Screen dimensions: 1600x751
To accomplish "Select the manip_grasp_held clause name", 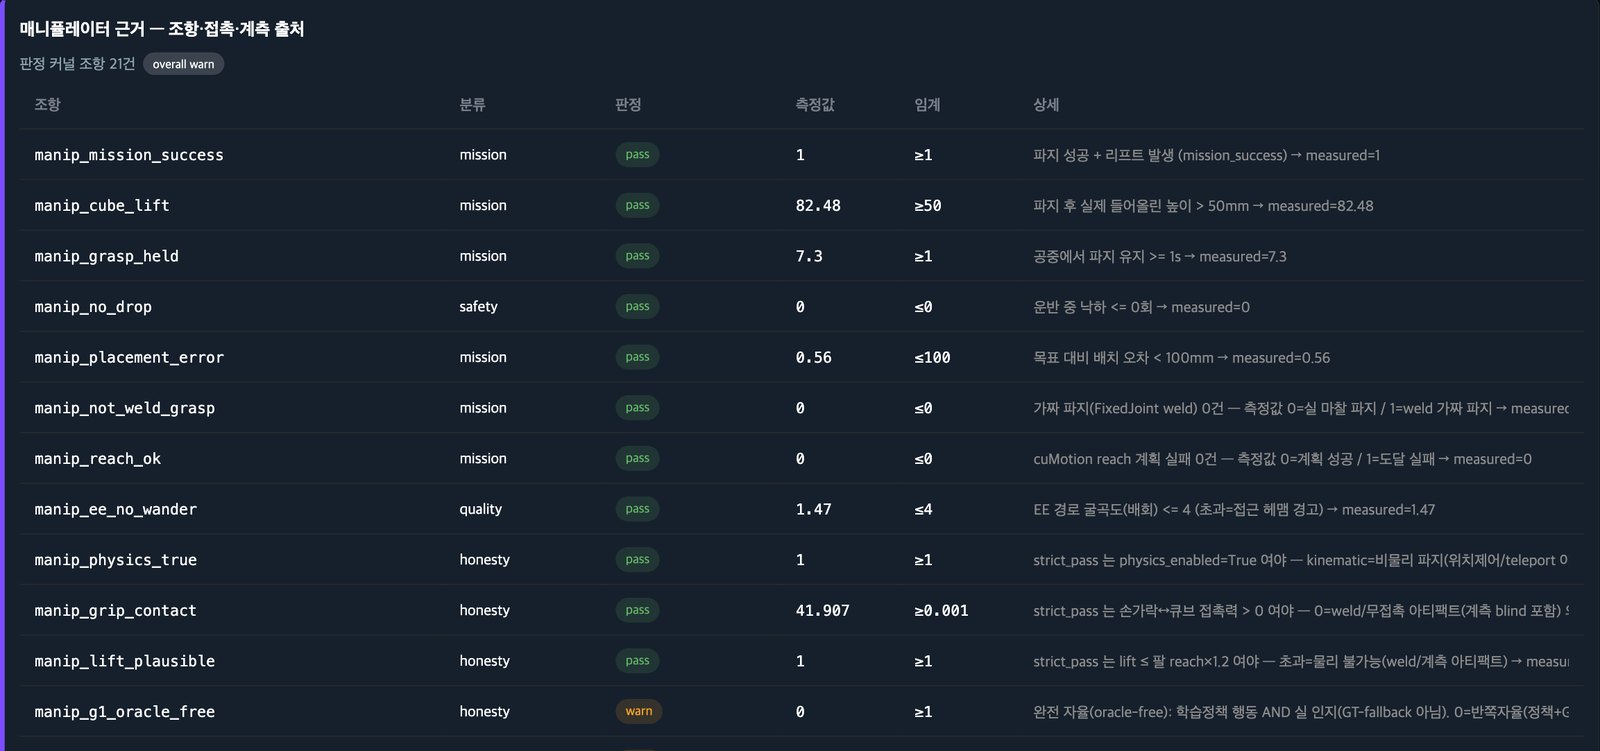I will pos(107,256).
